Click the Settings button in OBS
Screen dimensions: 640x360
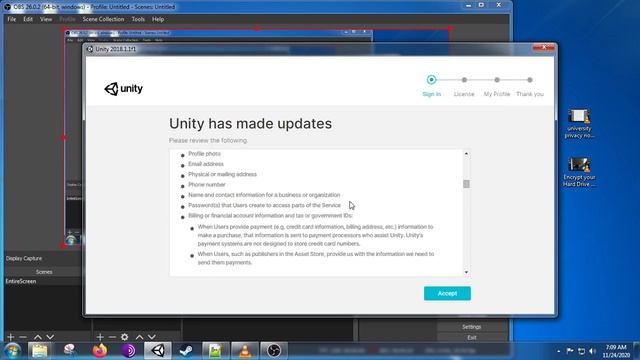click(x=471, y=327)
